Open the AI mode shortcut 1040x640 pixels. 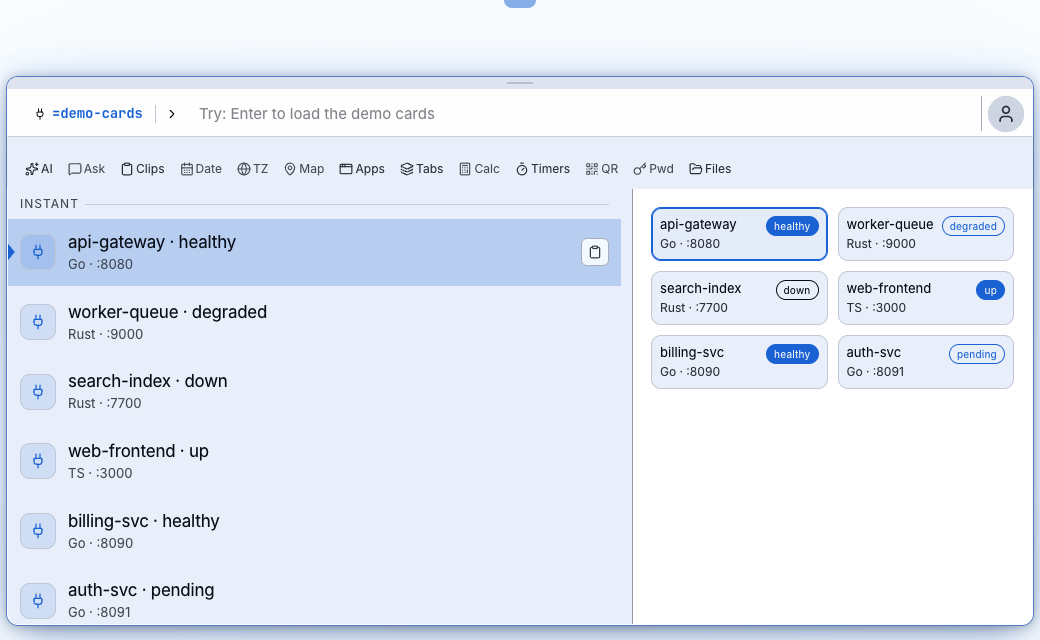(38, 169)
